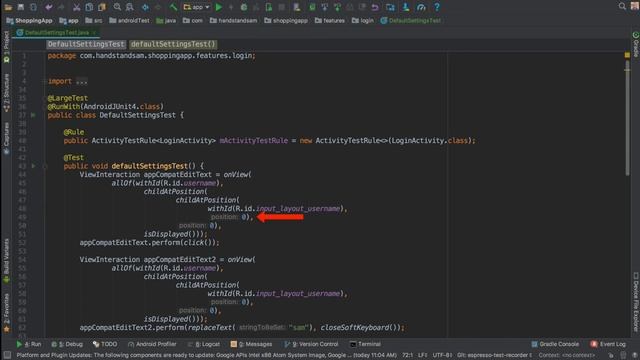640x360 pixels.
Task: Open file using the folder toolbar icon
Action: pos(8,7)
